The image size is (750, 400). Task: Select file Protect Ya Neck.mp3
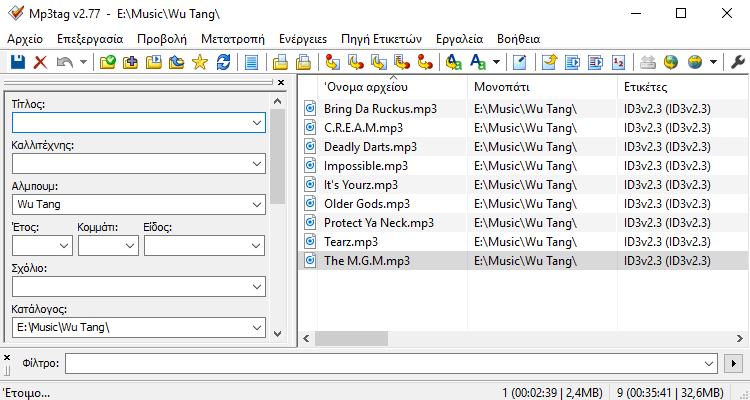[379, 223]
